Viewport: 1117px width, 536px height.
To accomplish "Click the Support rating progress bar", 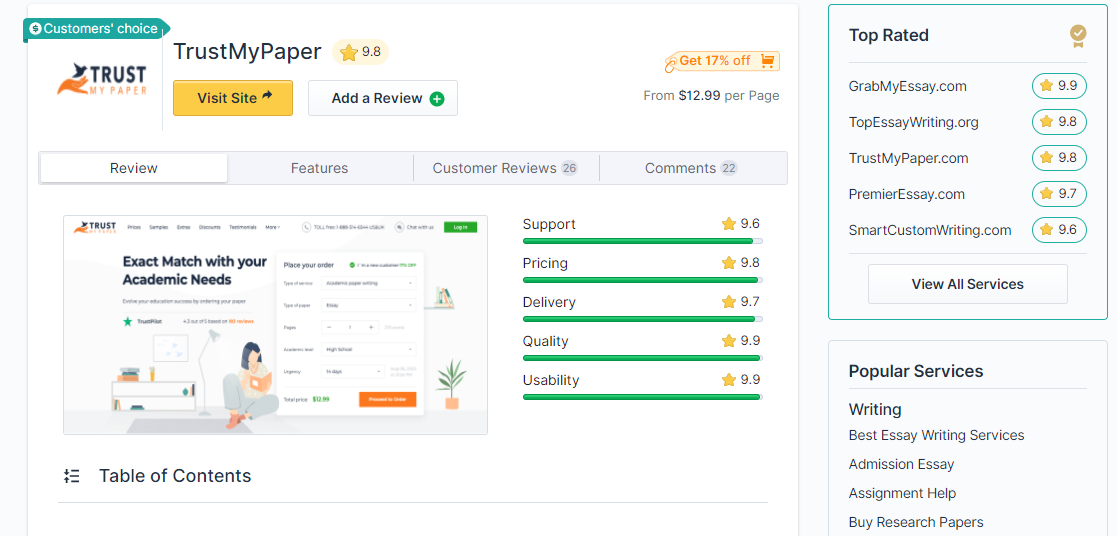I will point(643,241).
